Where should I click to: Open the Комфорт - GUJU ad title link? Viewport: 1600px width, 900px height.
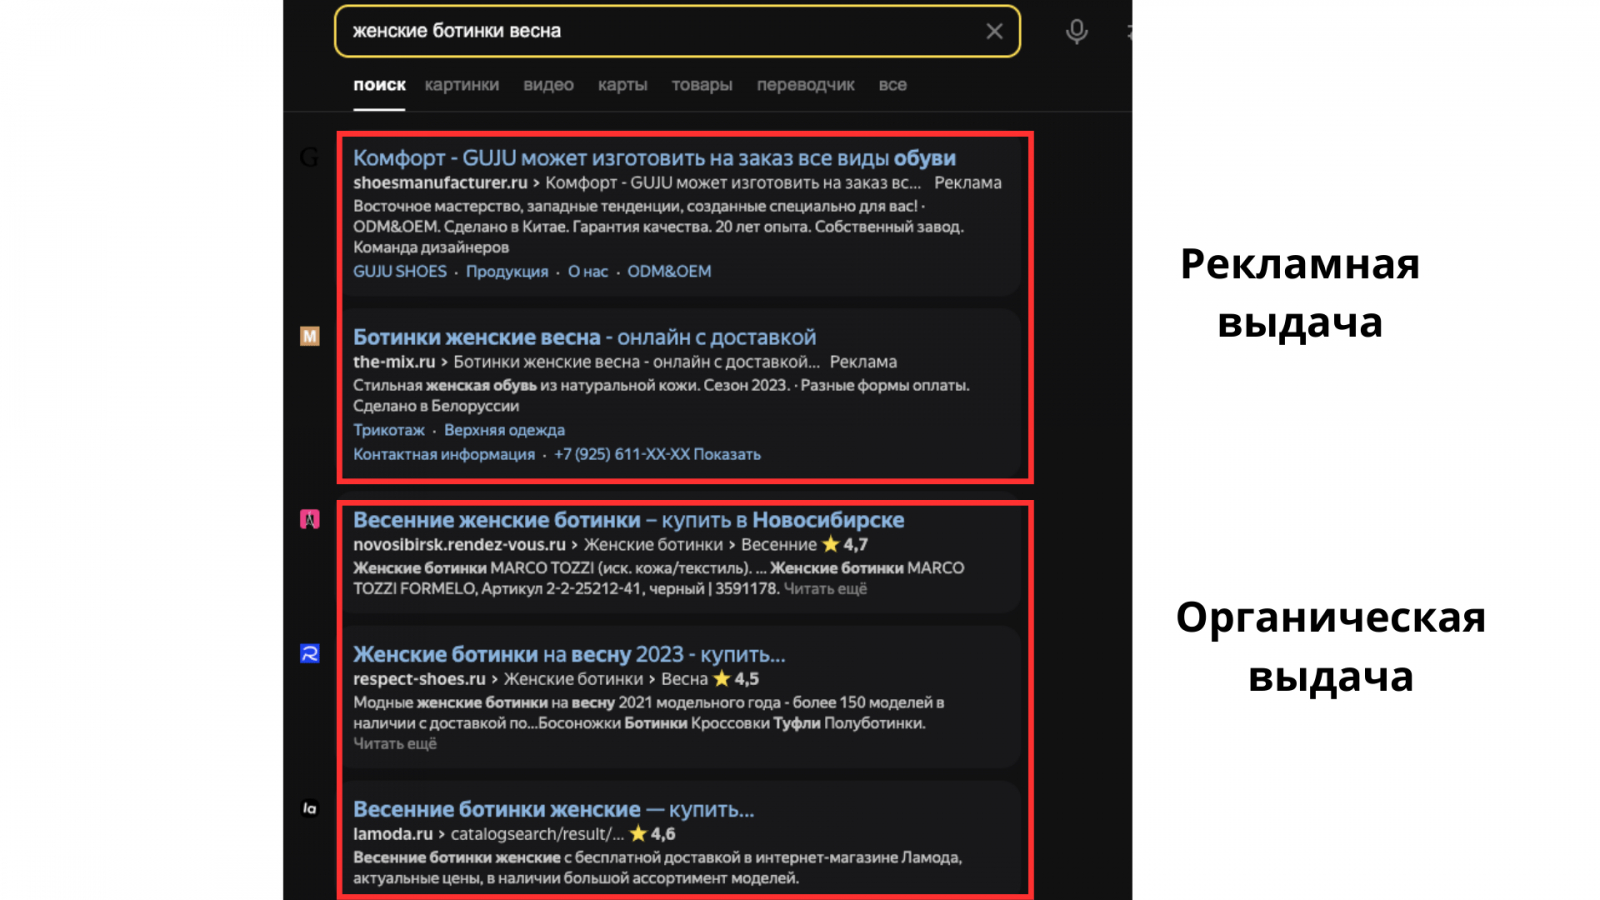pos(654,158)
